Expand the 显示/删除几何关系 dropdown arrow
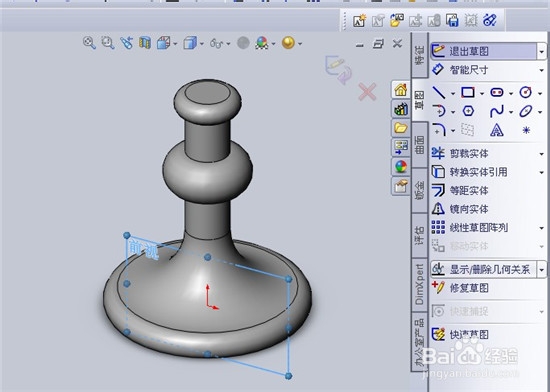The image size is (550, 392). point(542,270)
